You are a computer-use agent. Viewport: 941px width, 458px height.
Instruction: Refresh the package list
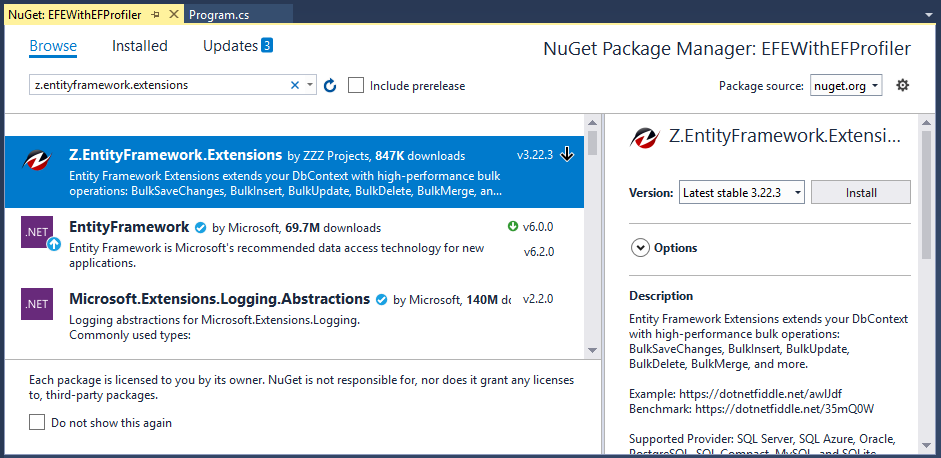329,86
